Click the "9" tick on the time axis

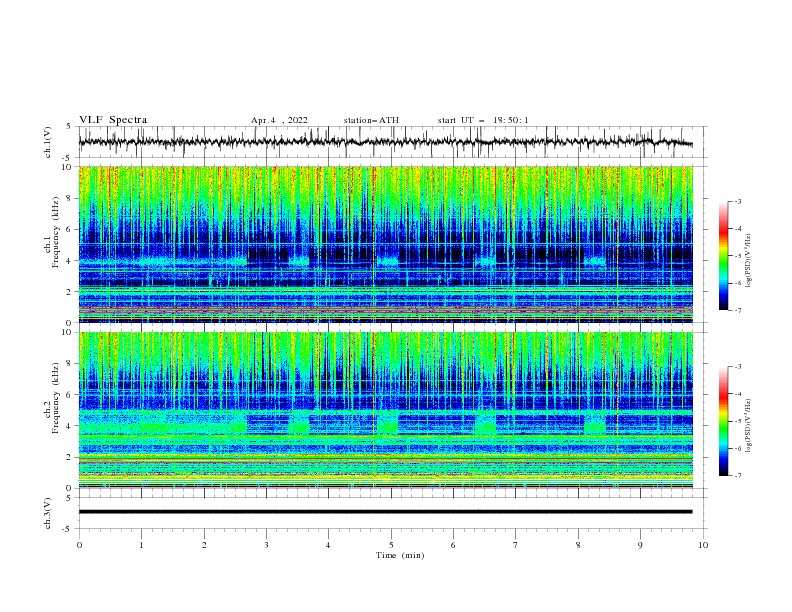[640, 545]
